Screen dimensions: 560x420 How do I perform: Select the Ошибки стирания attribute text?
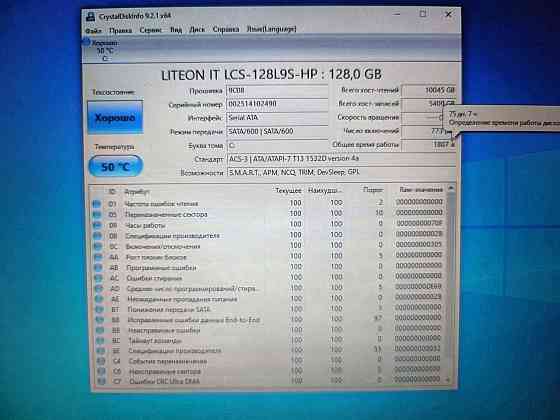[x=154, y=278]
